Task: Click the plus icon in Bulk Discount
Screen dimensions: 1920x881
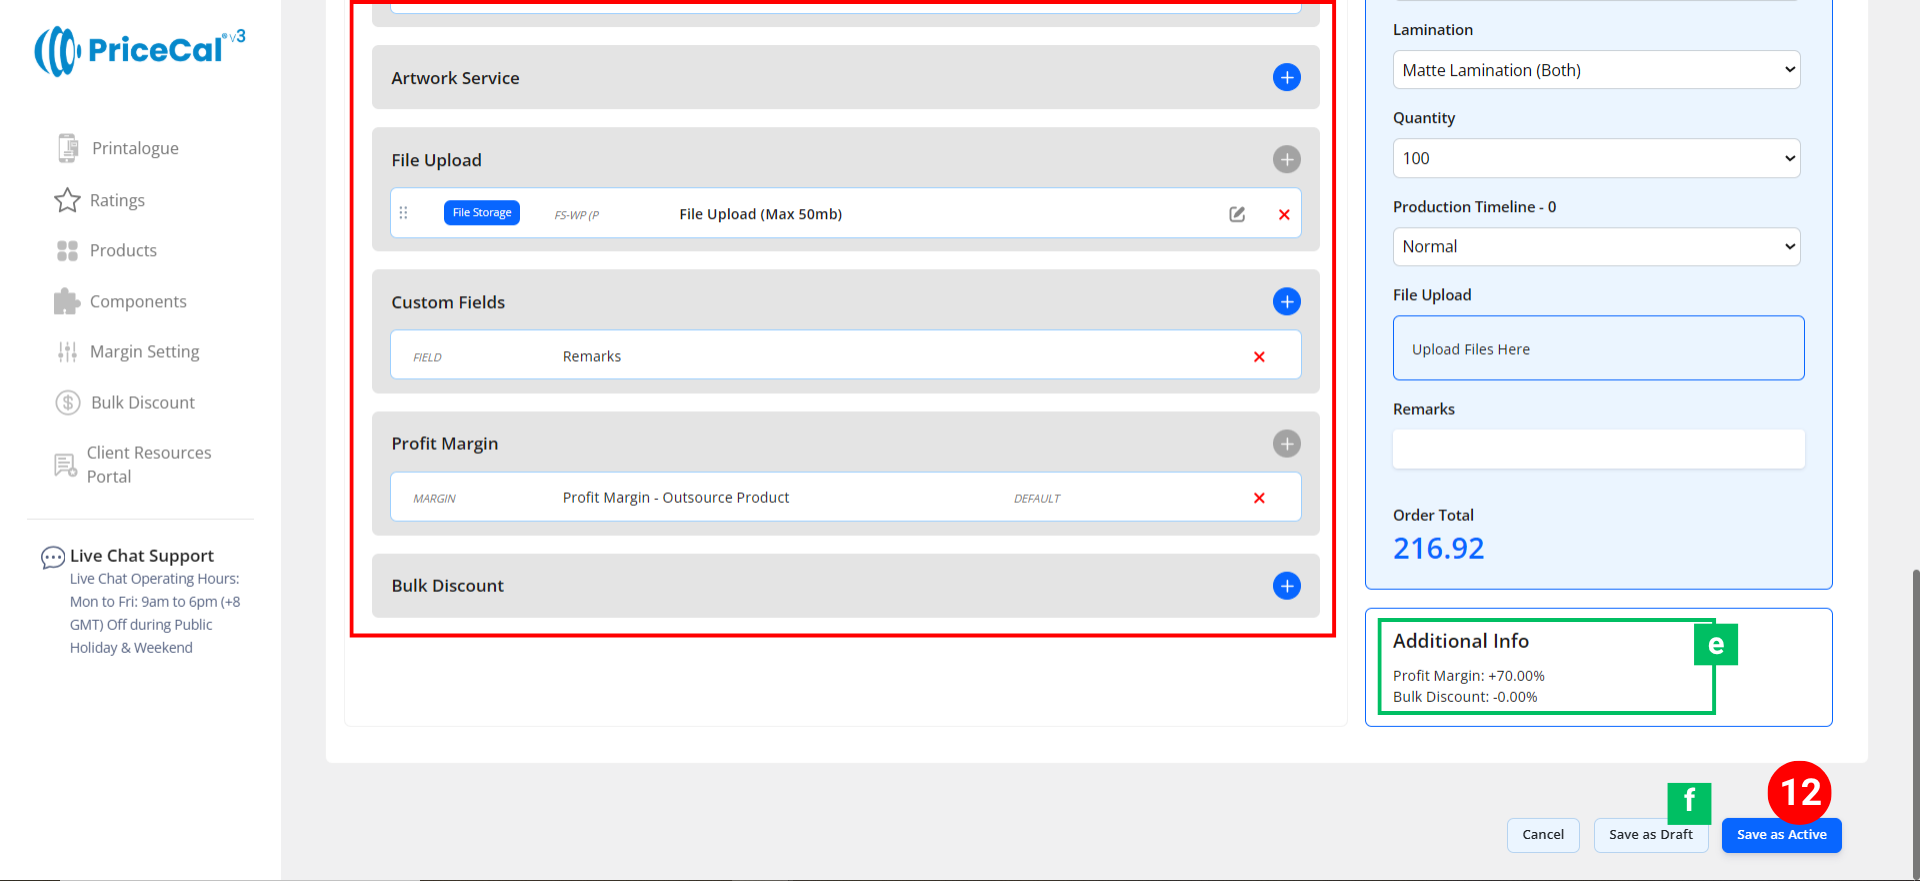Action: [x=1286, y=585]
